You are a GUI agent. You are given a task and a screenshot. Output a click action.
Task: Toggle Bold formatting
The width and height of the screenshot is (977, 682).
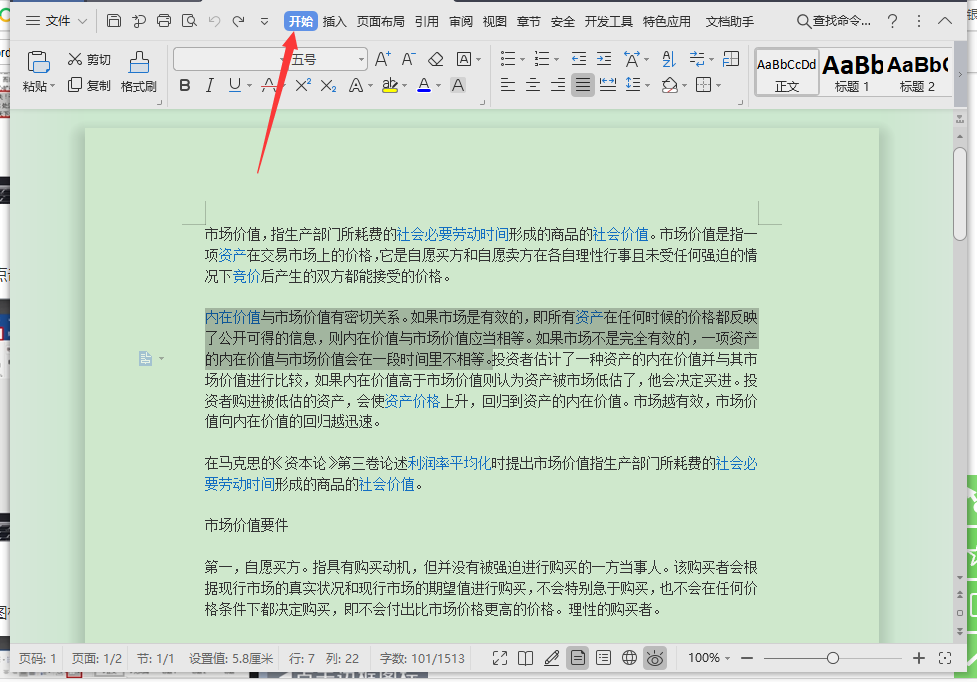pyautogui.click(x=184, y=86)
